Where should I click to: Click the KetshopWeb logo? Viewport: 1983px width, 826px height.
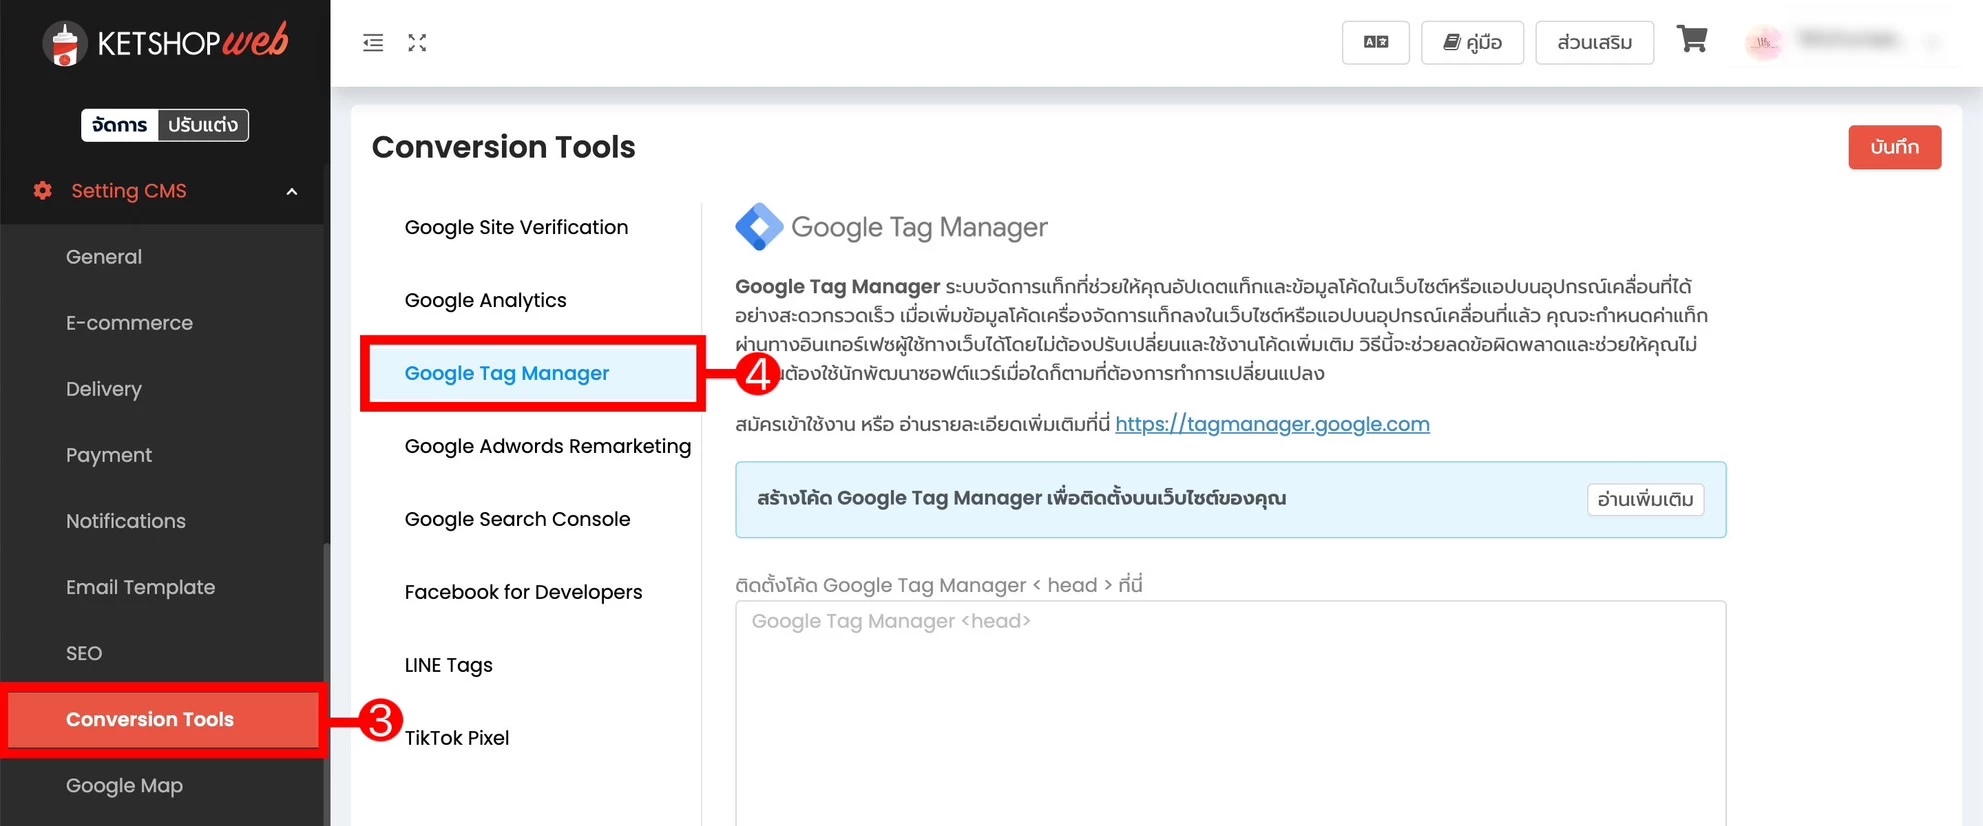pos(165,43)
